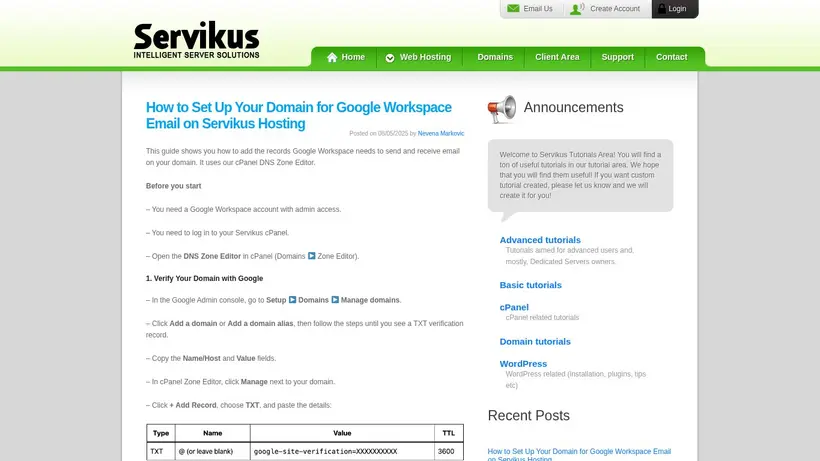Click the 3600 TTL cell
Image resolution: width=820 pixels, height=461 pixels.
pos(449,451)
